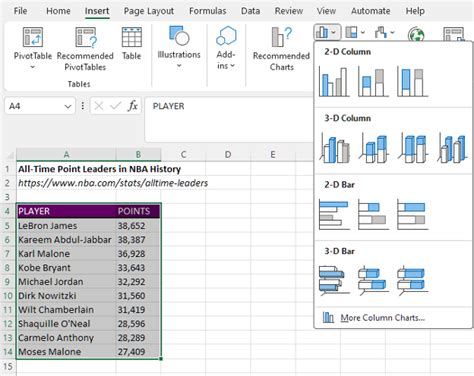
Task: Expand the Name Box dropdown arrow
Action: pos(68,106)
